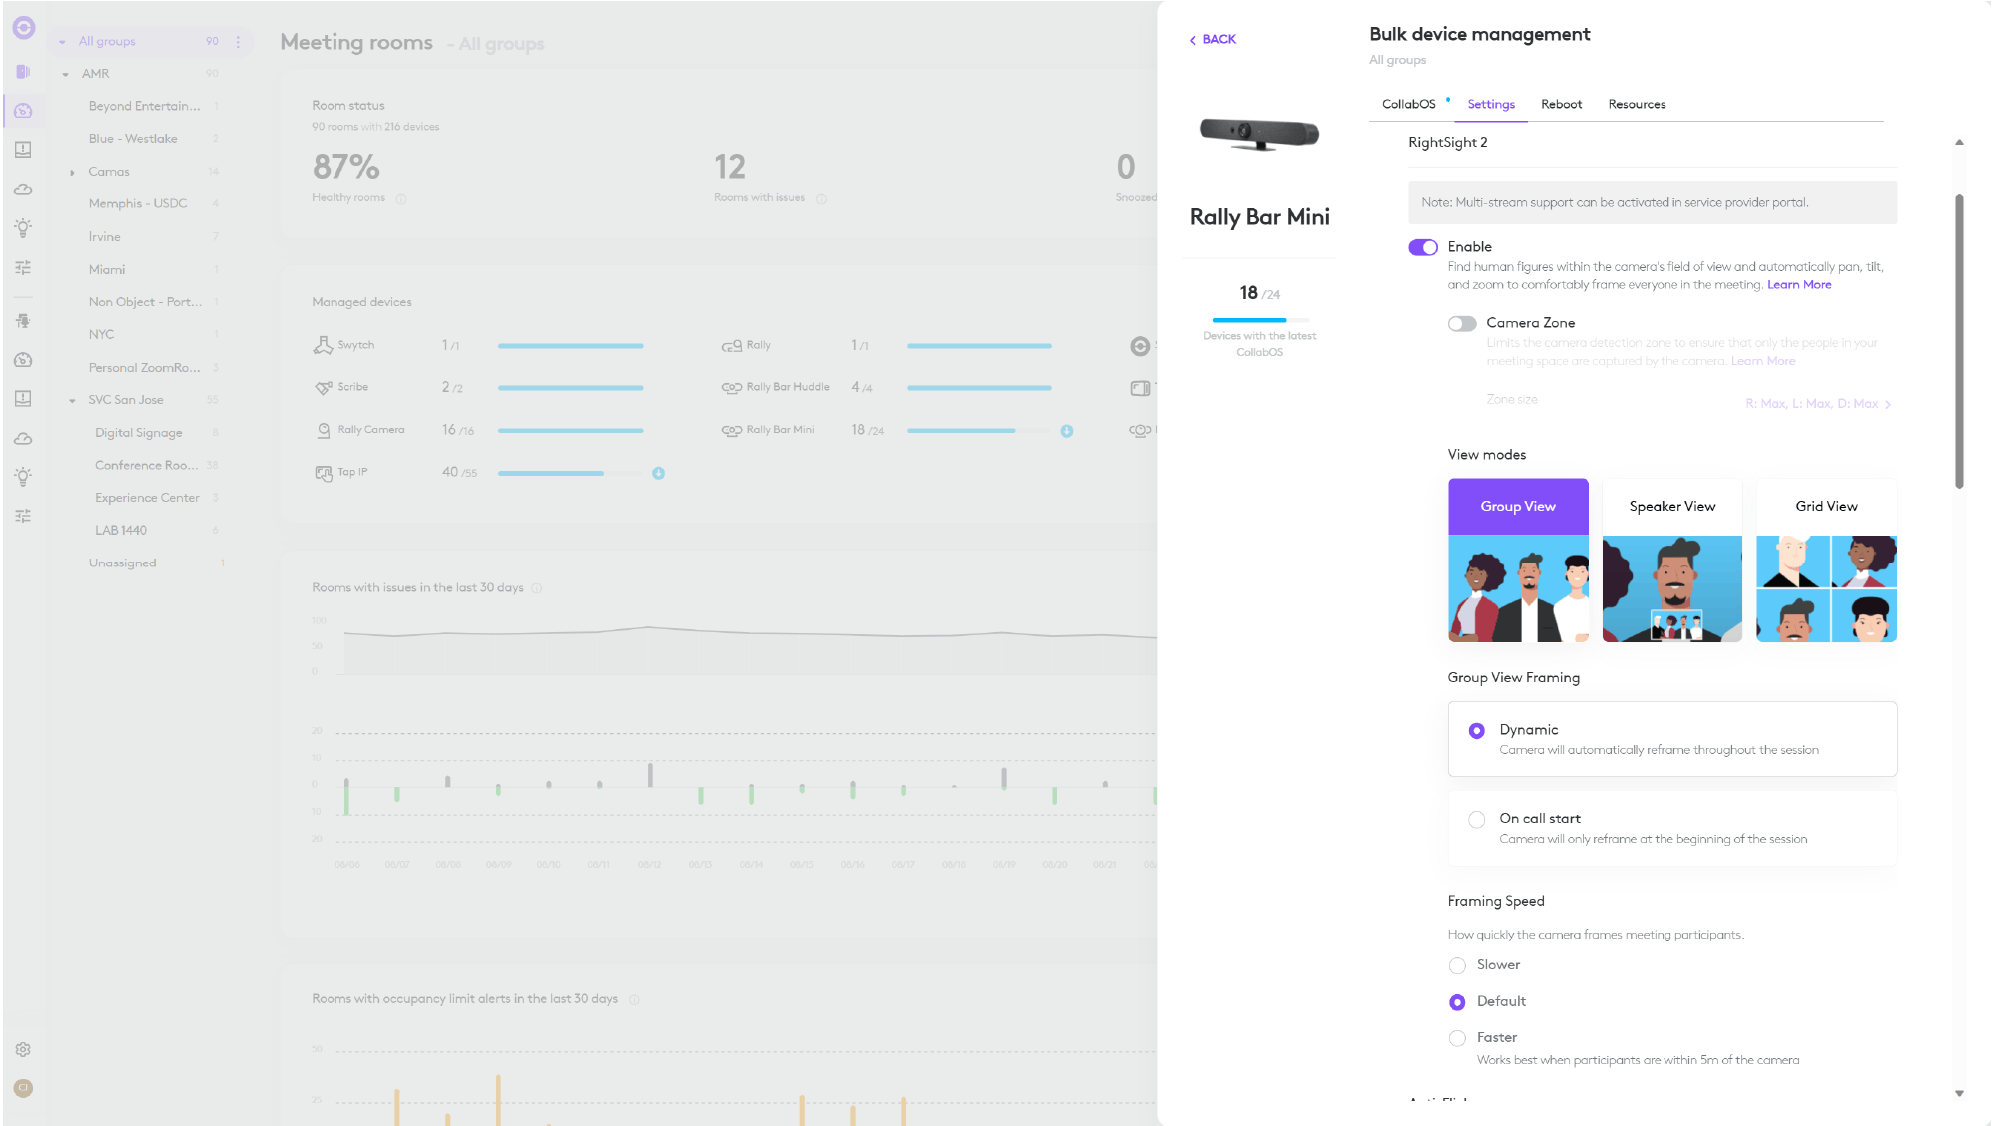Select On call start framing option

(1476, 820)
